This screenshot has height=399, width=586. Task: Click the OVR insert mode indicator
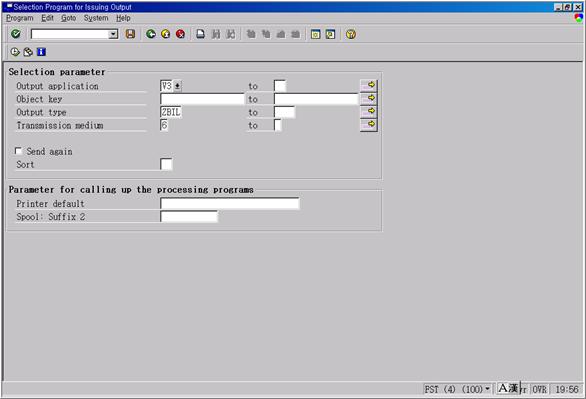pos(540,390)
